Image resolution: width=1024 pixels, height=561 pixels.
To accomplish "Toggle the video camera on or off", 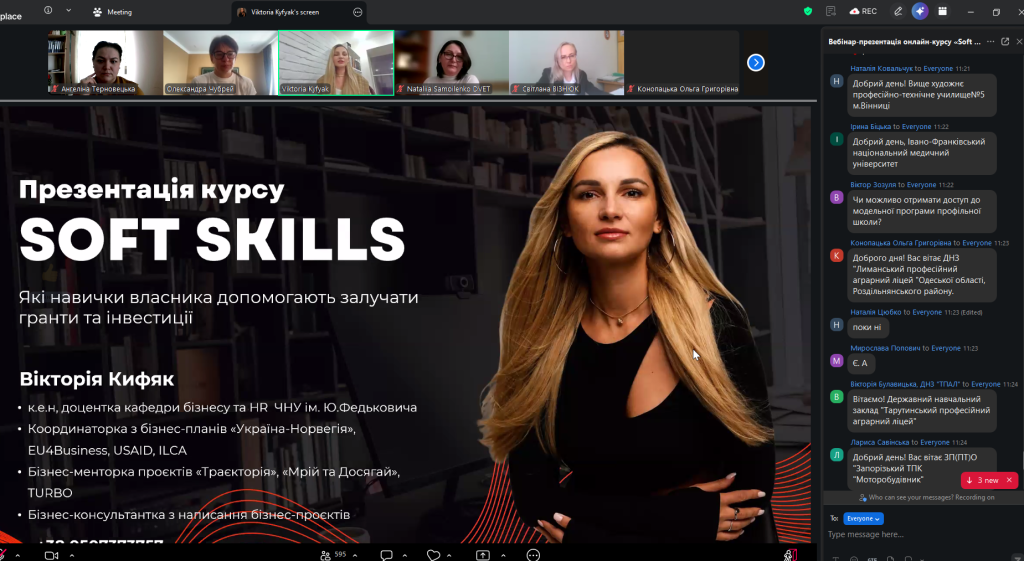I will (x=50, y=554).
